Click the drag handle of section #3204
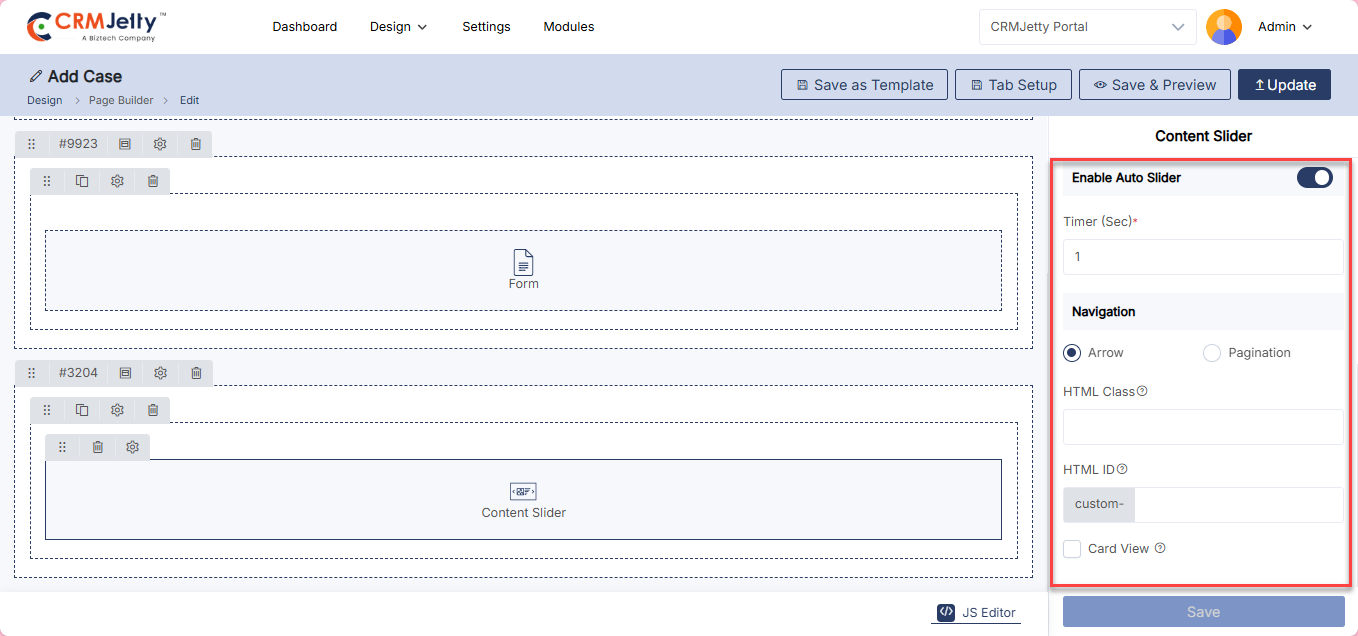This screenshot has width=1358, height=636. tap(31, 373)
